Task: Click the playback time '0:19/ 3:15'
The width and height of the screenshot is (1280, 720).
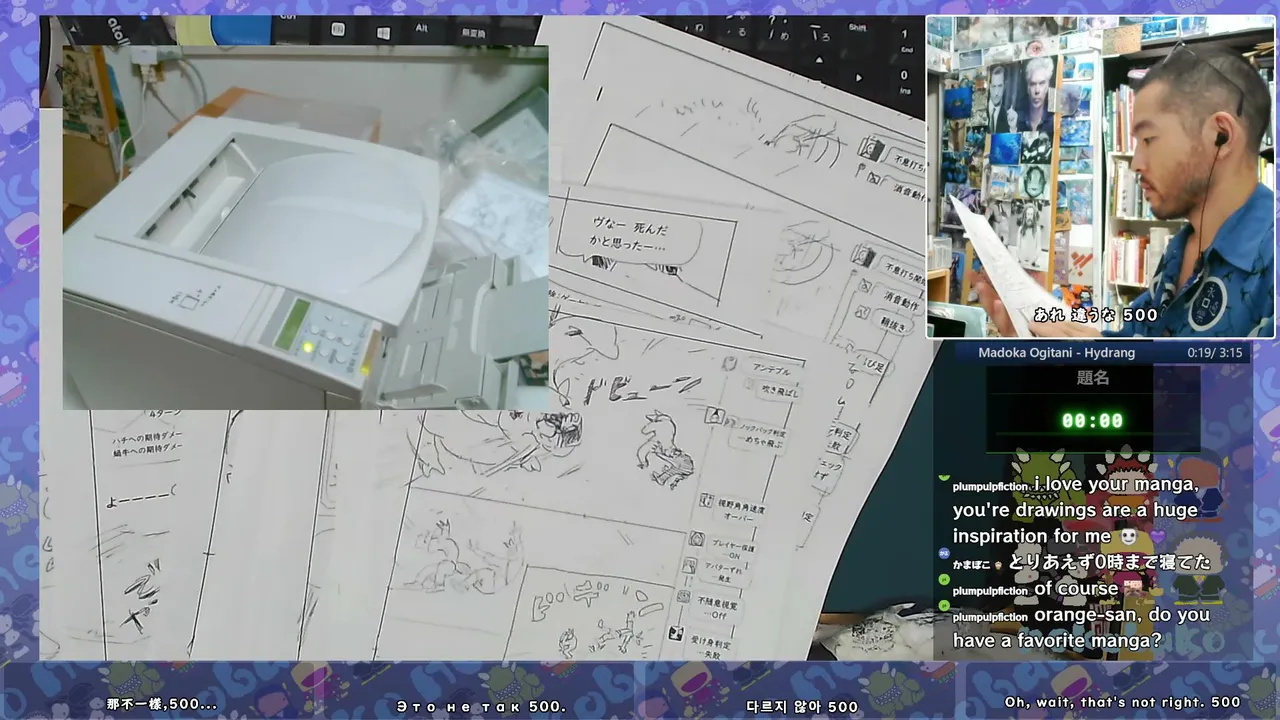Action: (1215, 353)
